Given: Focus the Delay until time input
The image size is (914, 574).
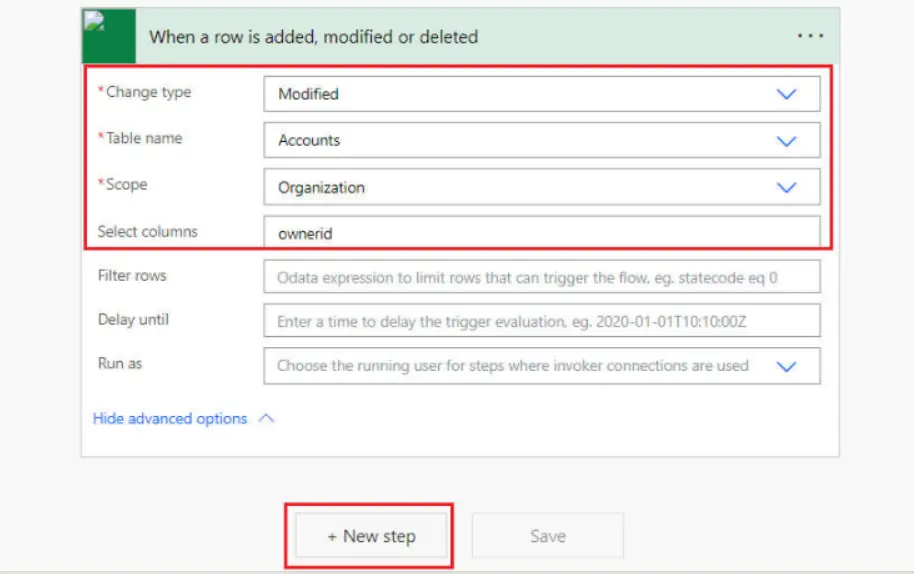Looking at the screenshot, I should point(540,321).
